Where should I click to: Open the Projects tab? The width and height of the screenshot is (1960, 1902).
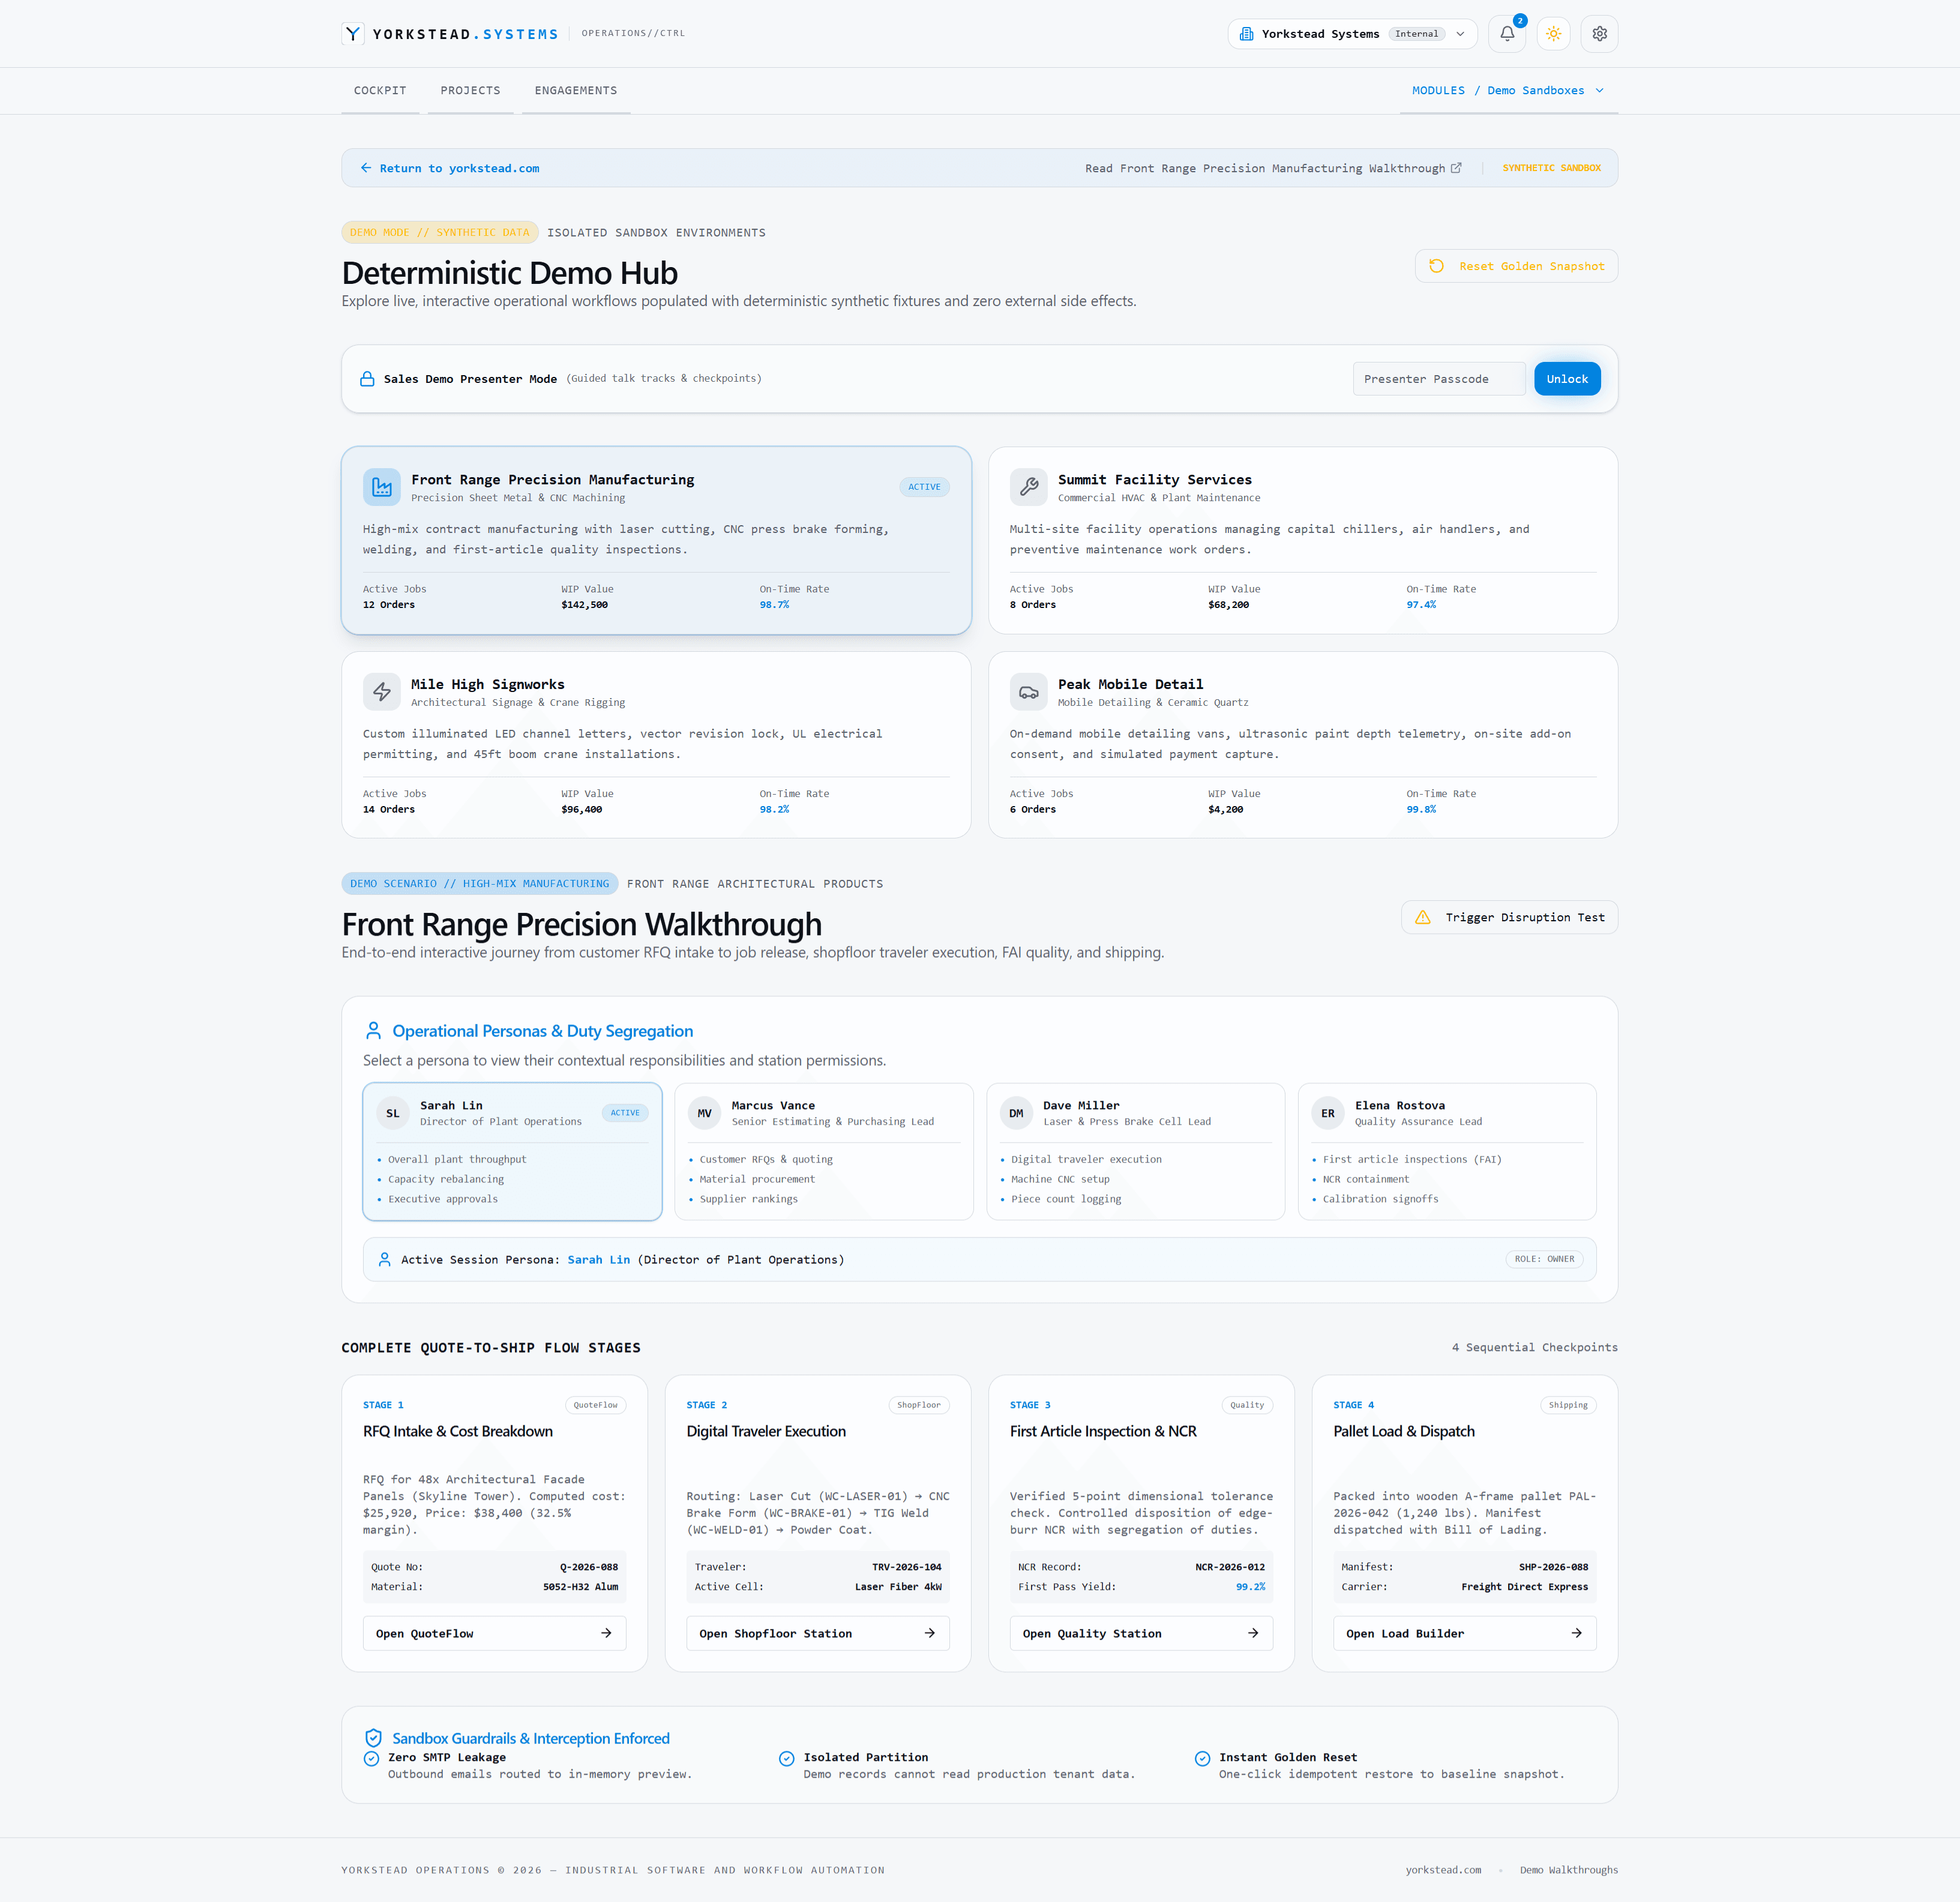click(x=470, y=90)
